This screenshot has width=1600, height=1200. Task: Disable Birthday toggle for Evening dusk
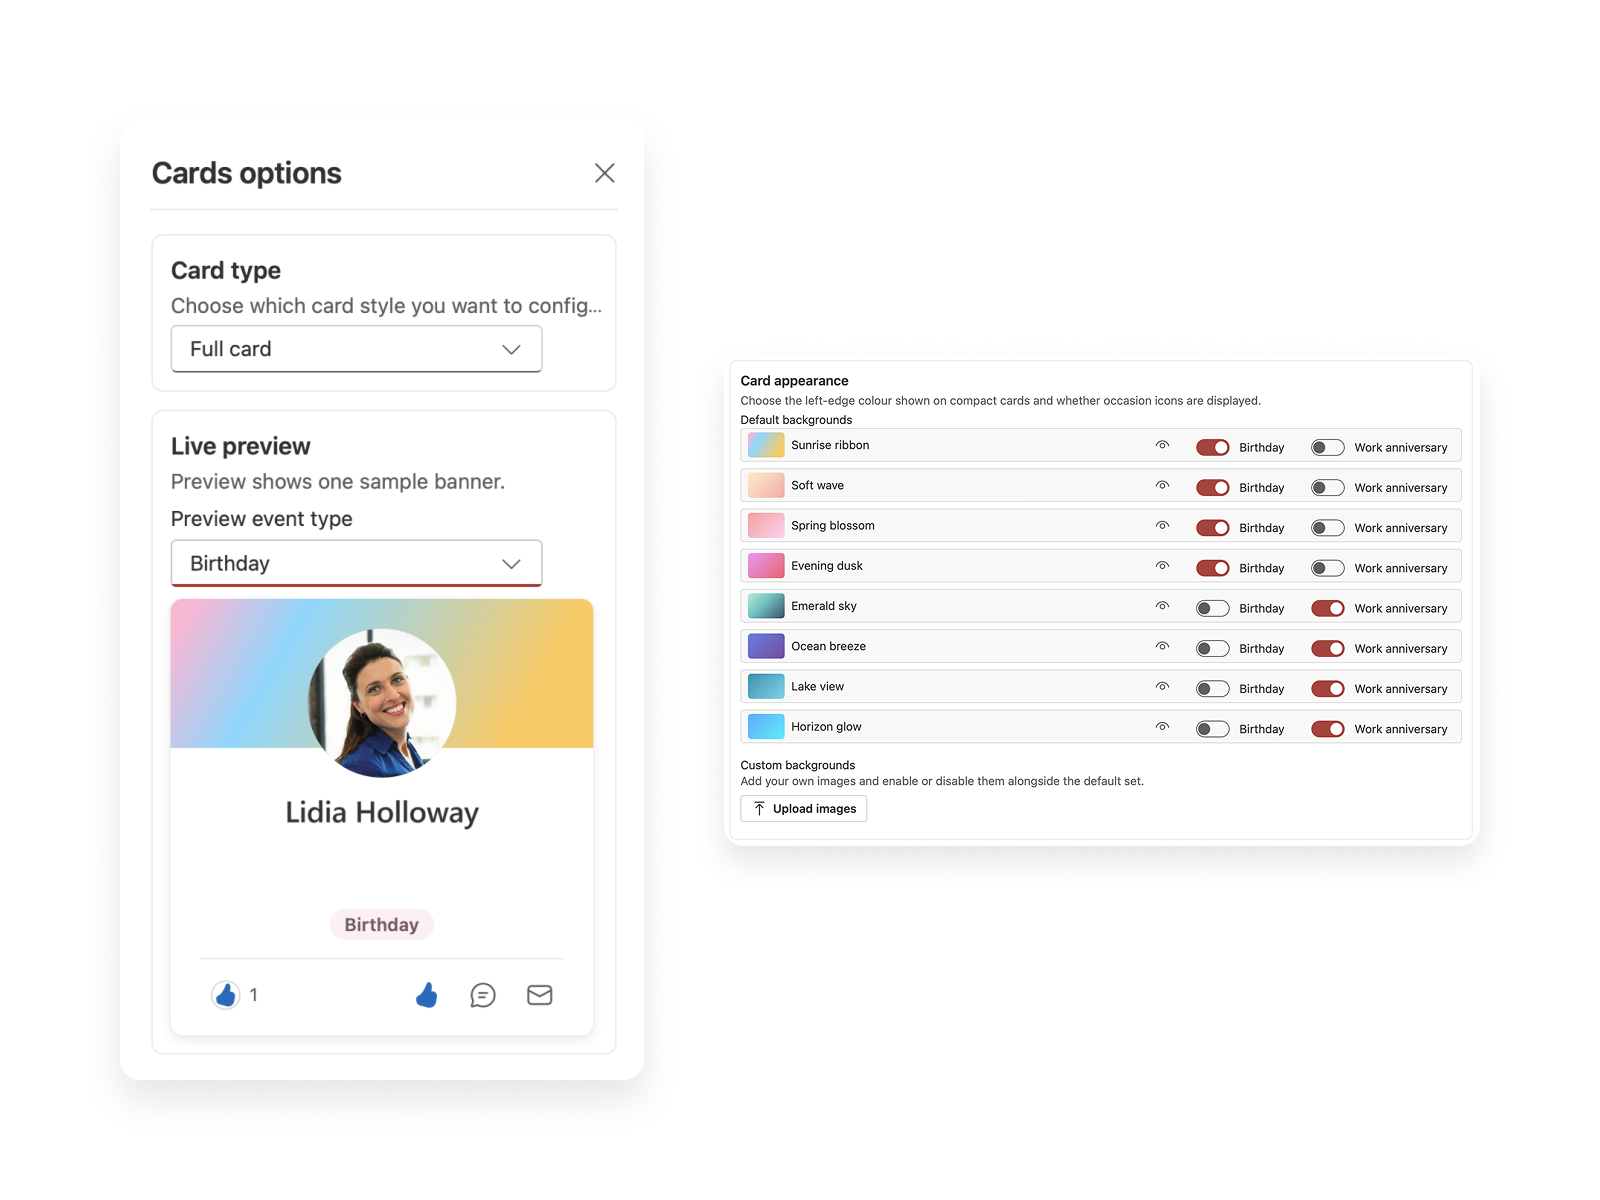(x=1213, y=568)
